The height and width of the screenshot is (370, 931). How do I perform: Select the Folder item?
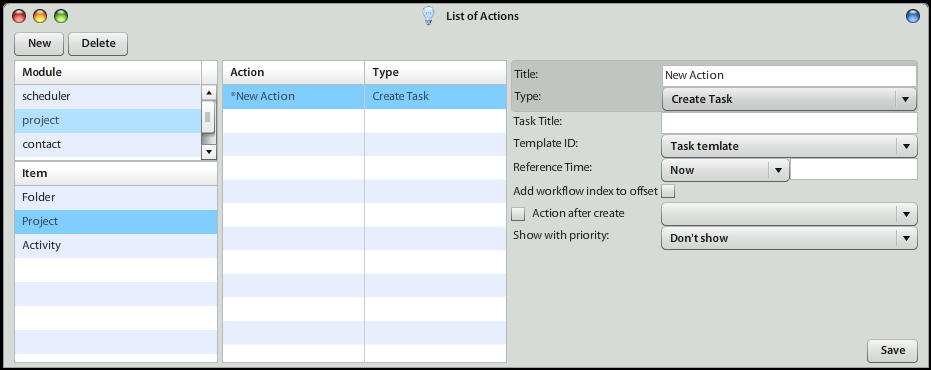(x=116, y=197)
